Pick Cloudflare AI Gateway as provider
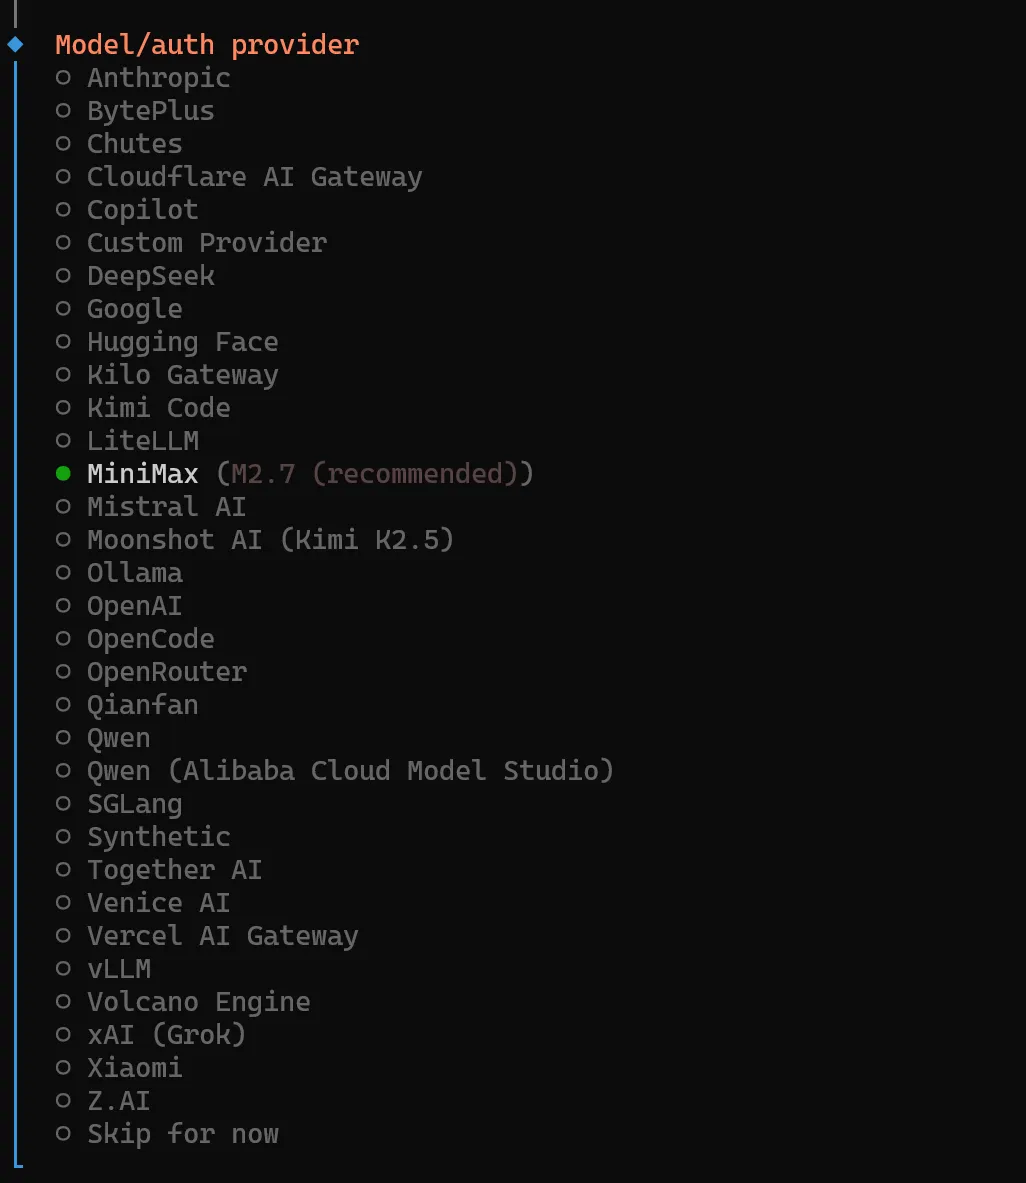 (x=254, y=177)
